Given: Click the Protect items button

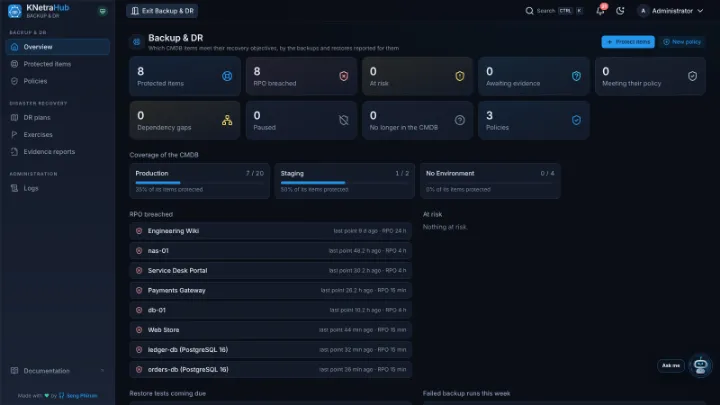Looking at the screenshot, I should (x=628, y=42).
